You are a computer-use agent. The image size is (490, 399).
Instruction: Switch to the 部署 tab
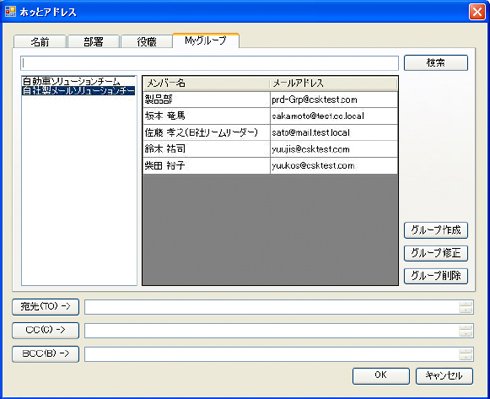(x=93, y=42)
